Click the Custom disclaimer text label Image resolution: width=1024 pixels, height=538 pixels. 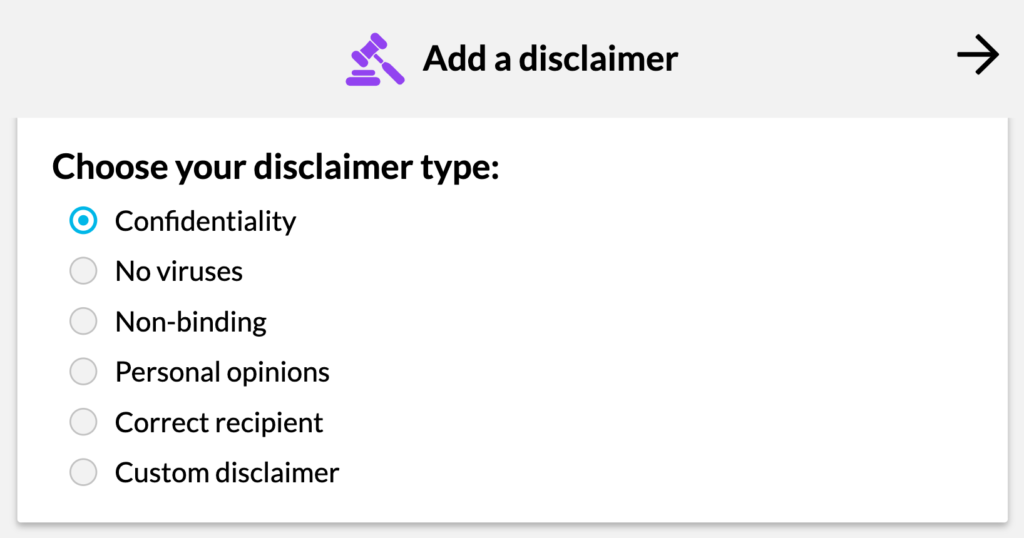(227, 473)
